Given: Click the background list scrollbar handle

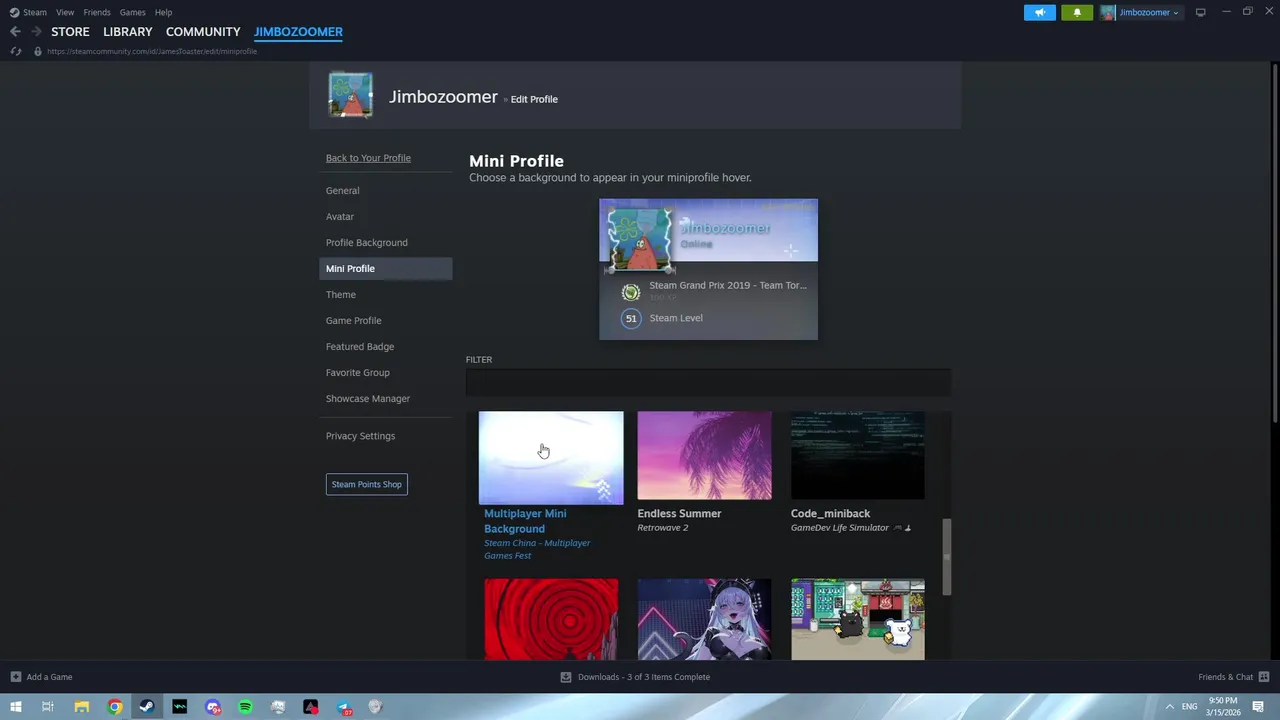Looking at the screenshot, I should point(947,558).
